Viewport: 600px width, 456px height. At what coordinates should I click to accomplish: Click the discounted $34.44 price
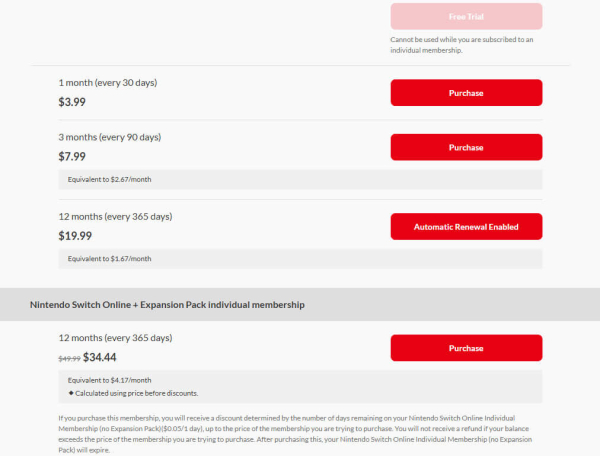tap(101, 357)
